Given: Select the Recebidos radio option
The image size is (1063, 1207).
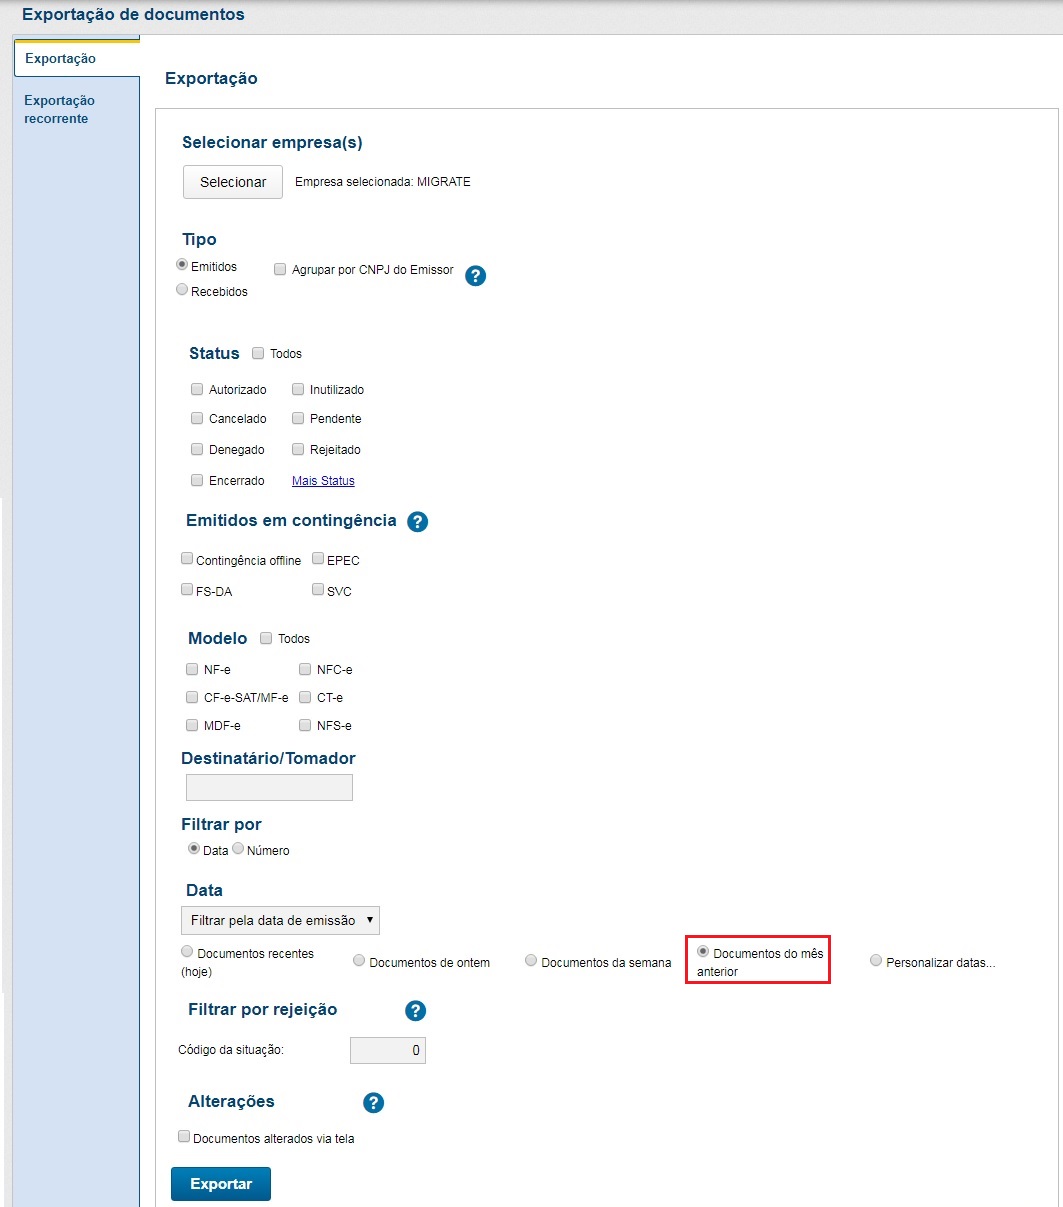Looking at the screenshot, I should [x=182, y=290].
